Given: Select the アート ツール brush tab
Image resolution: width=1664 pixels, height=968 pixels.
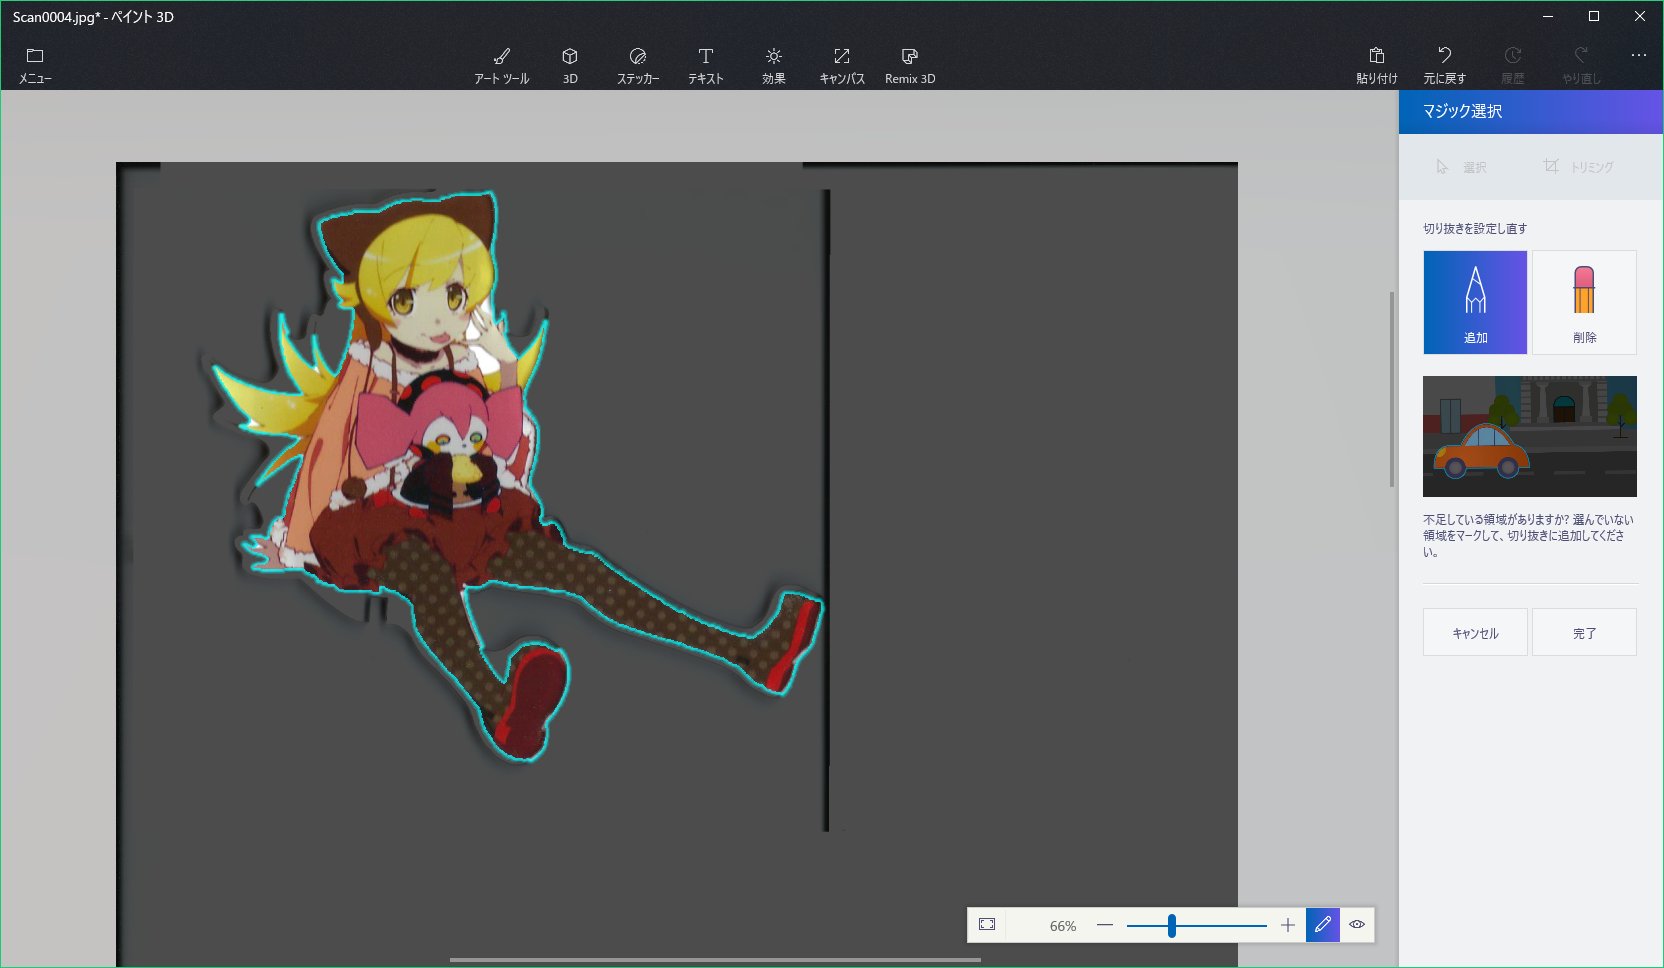Looking at the screenshot, I should point(502,65).
